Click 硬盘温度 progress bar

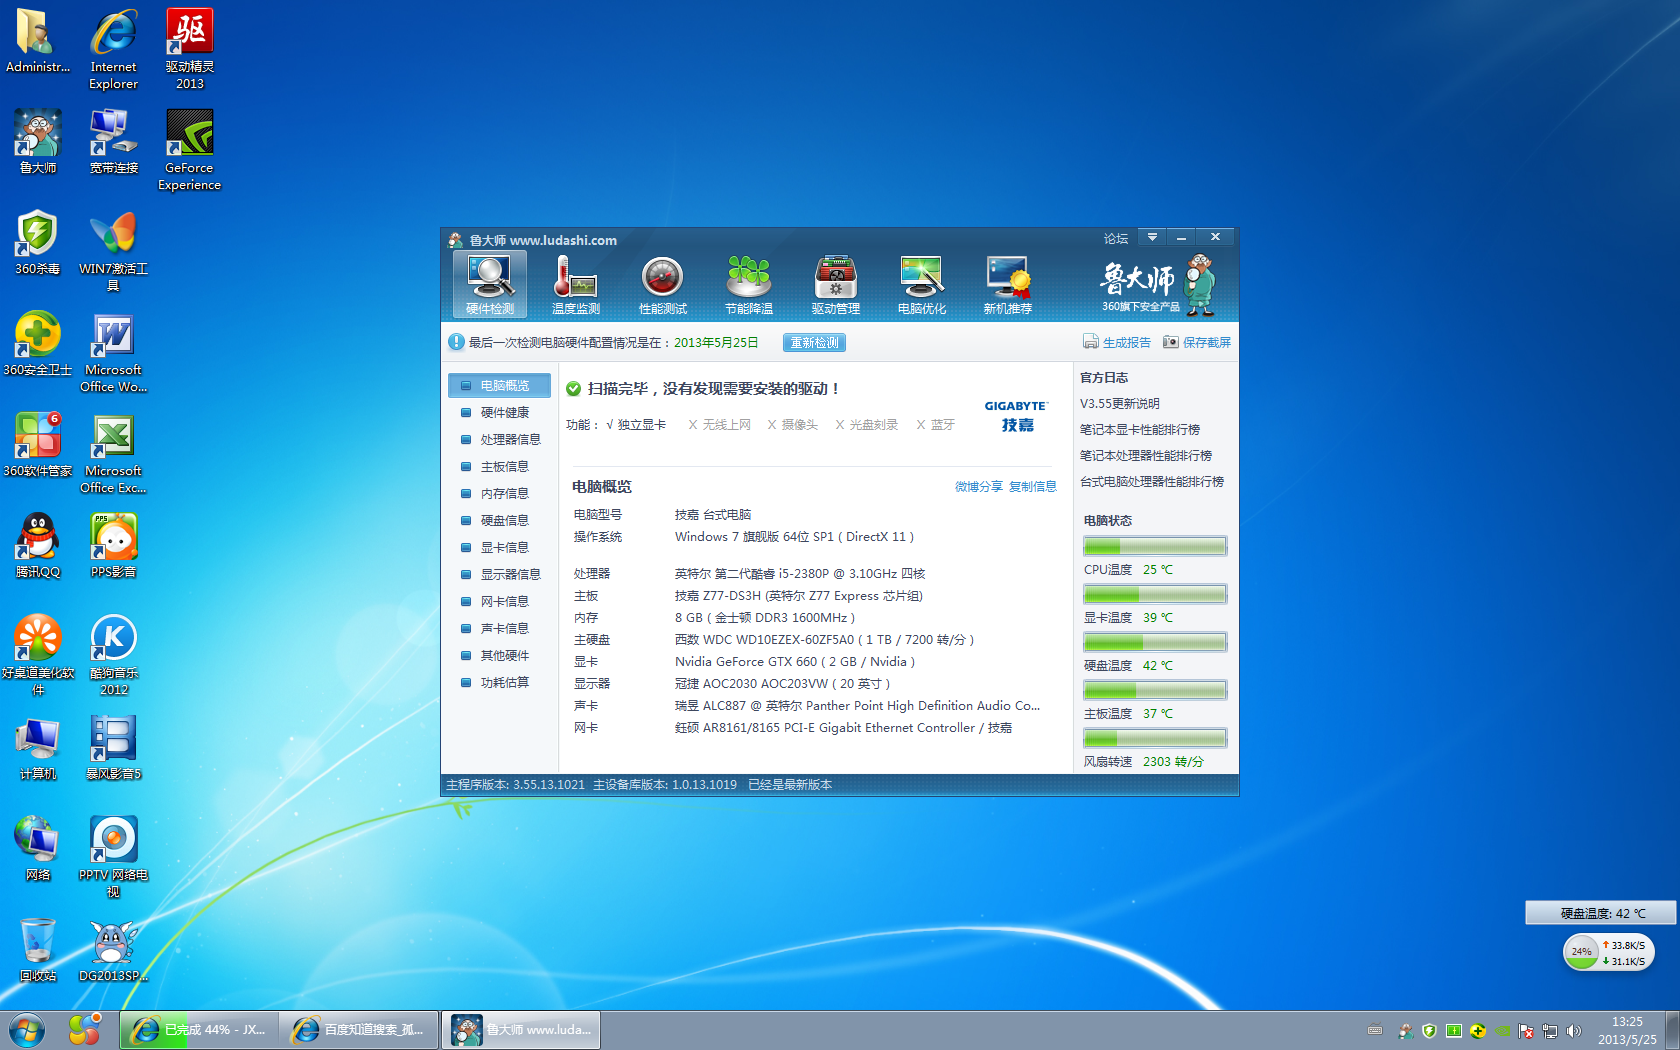click(1155, 642)
